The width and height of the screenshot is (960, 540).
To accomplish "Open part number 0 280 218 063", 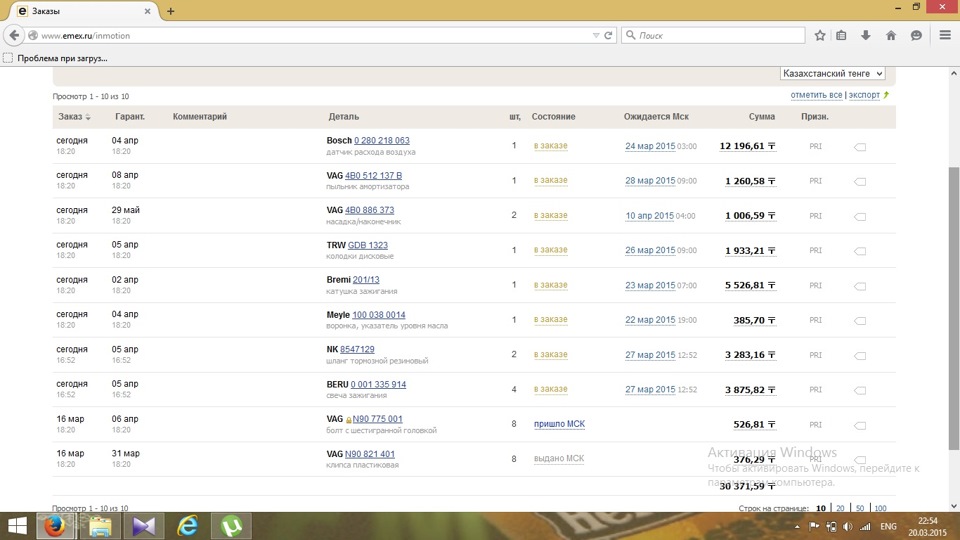I will (x=381, y=140).
